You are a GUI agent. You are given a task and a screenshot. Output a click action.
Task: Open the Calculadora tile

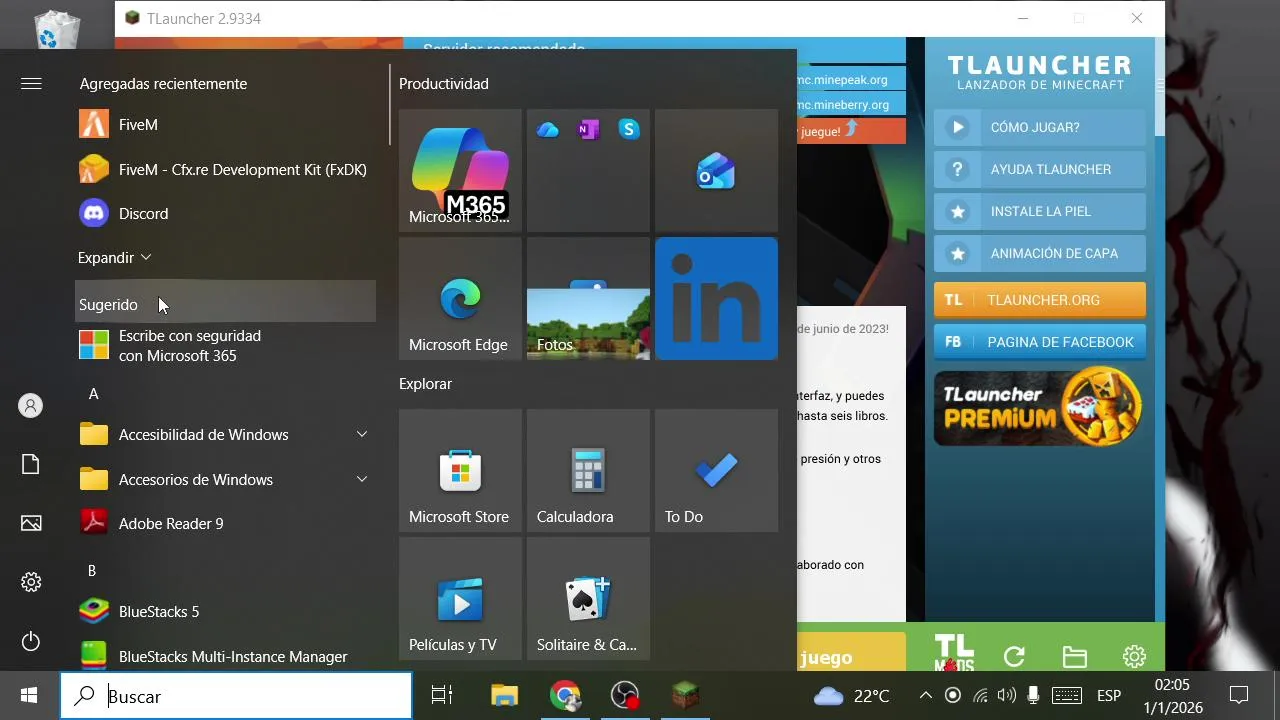pyautogui.click(x=588, y=471)
